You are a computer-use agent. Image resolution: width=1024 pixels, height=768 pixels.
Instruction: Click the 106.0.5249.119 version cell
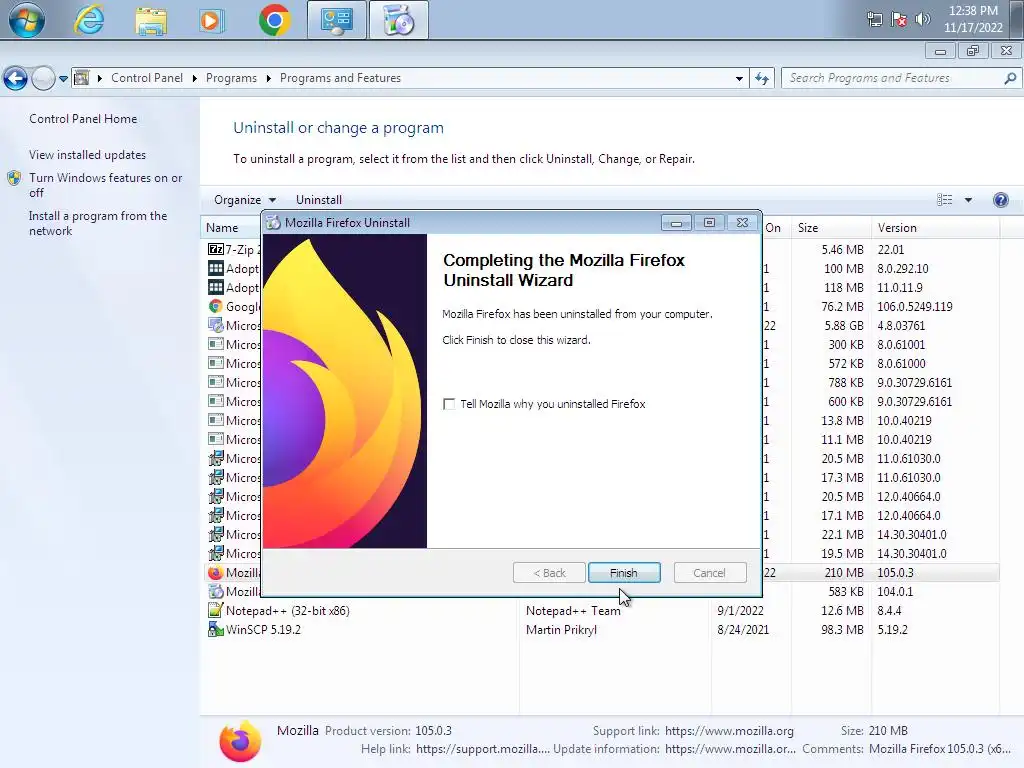914,306
